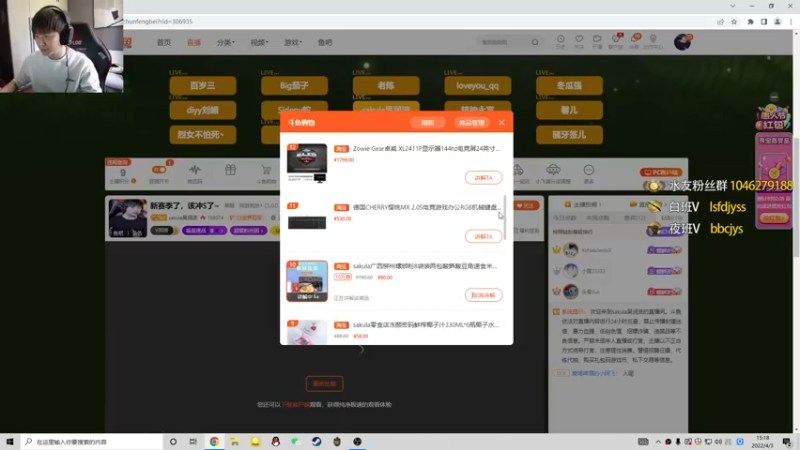Click the Windows taskbar search box

91,441
